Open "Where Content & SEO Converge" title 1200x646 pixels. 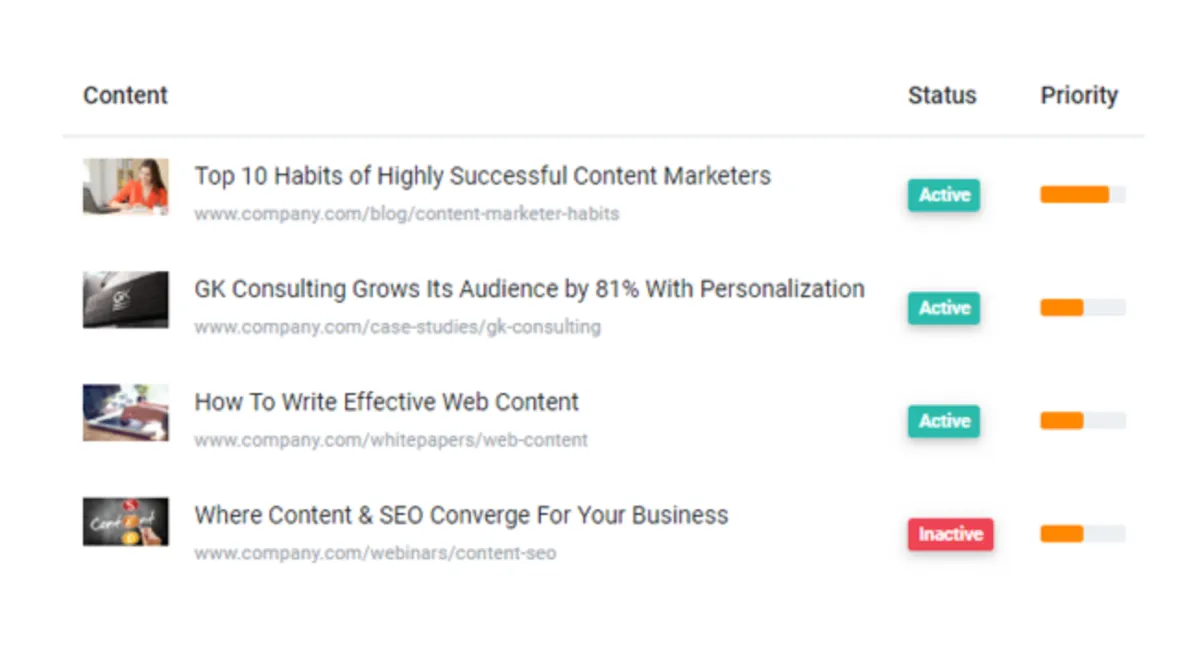(x=461, y=515)
